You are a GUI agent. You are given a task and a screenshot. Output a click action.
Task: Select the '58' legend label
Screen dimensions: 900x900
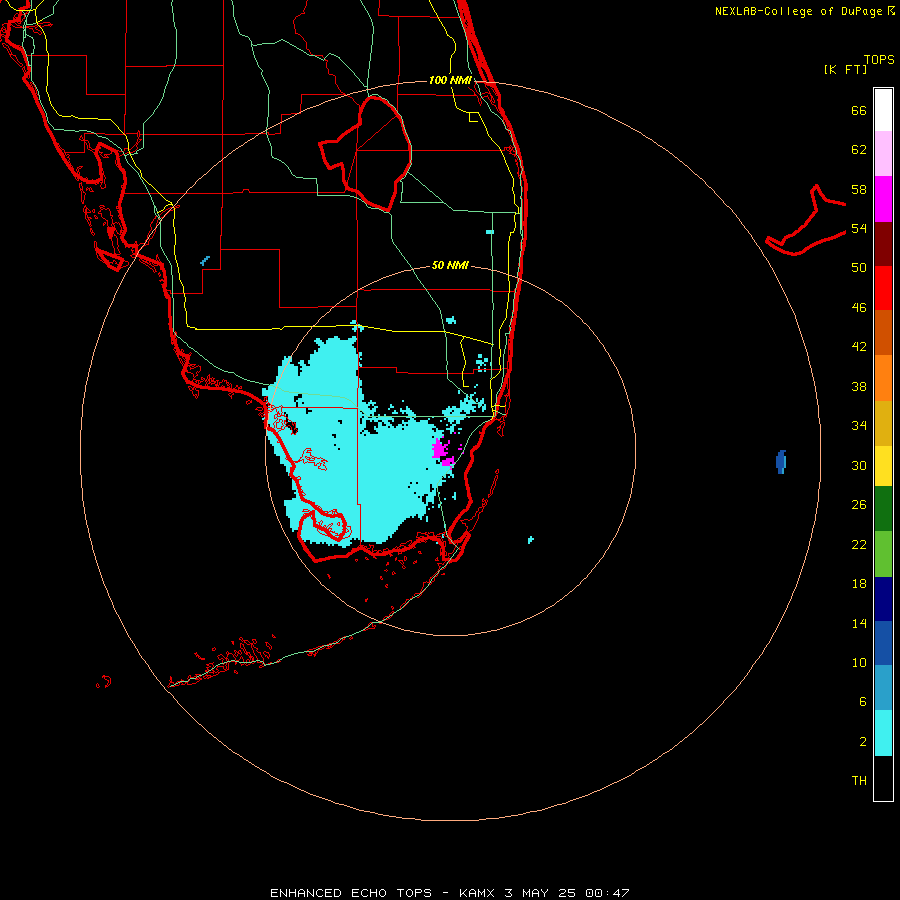(x=859, y=189)
